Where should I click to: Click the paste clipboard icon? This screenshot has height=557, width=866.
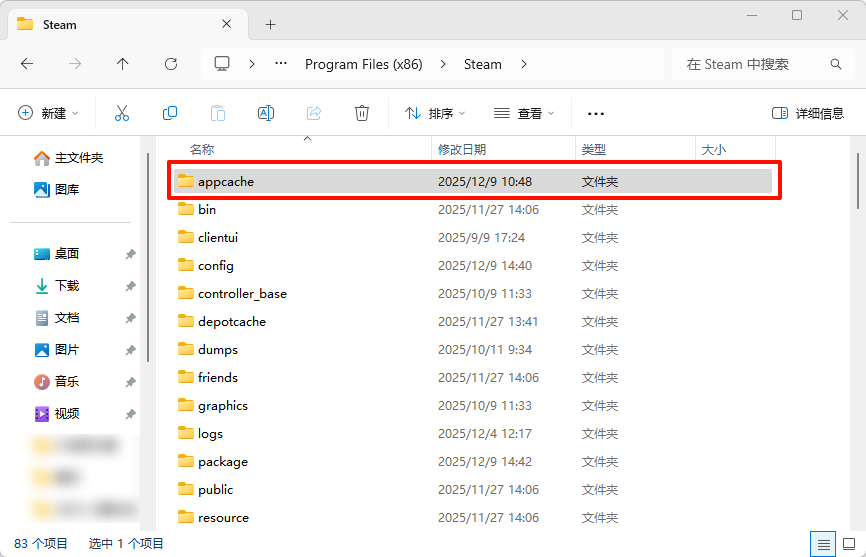(218, 113)
